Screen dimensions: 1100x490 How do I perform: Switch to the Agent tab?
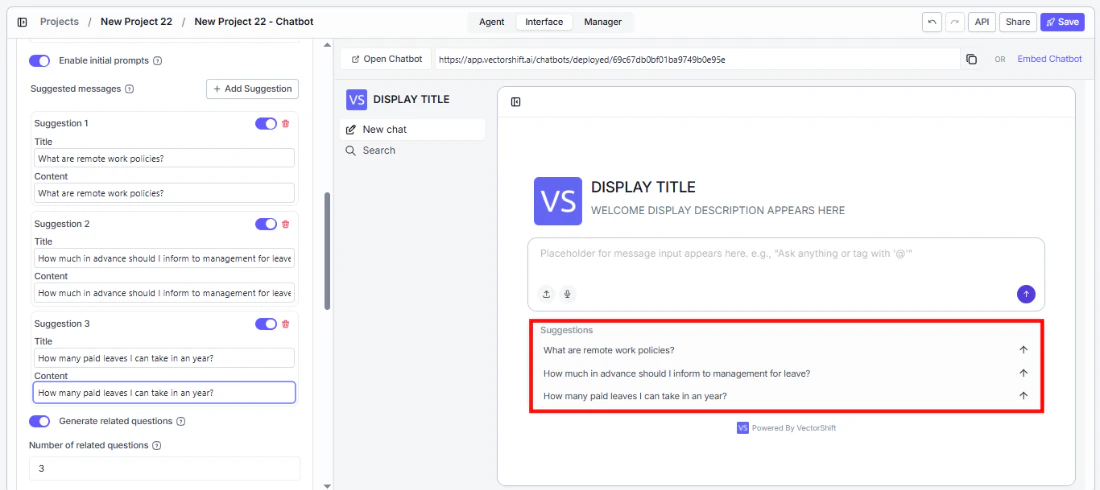pyautogui.click(x=492, y=22)
